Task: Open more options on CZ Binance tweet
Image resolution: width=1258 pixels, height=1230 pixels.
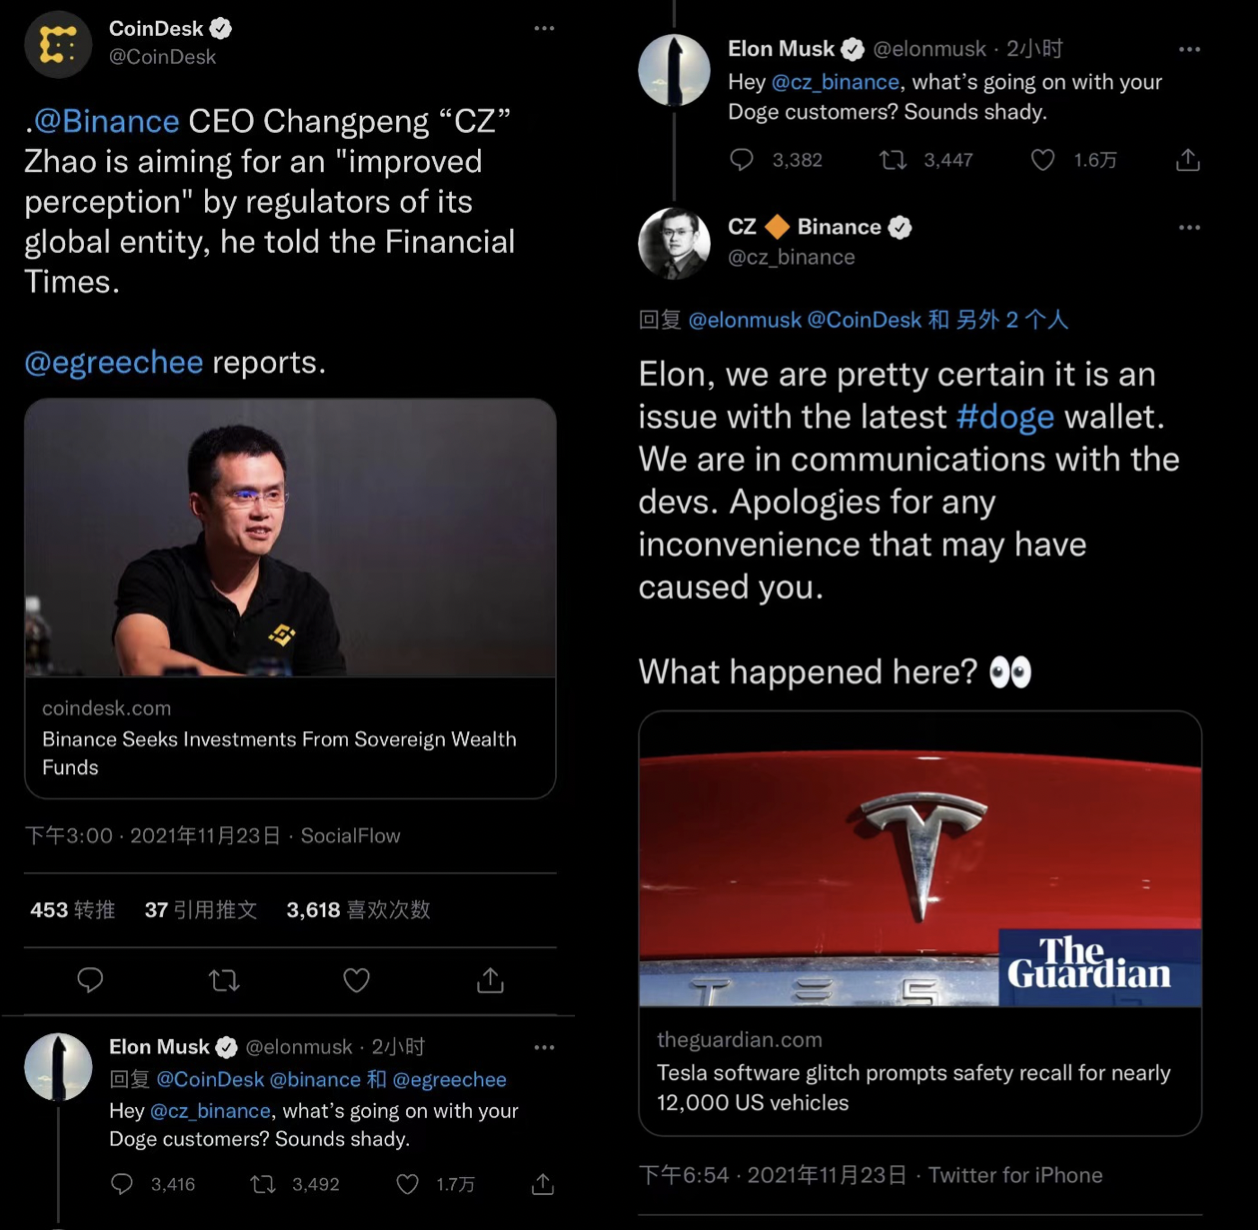Action: (1189, 228)
